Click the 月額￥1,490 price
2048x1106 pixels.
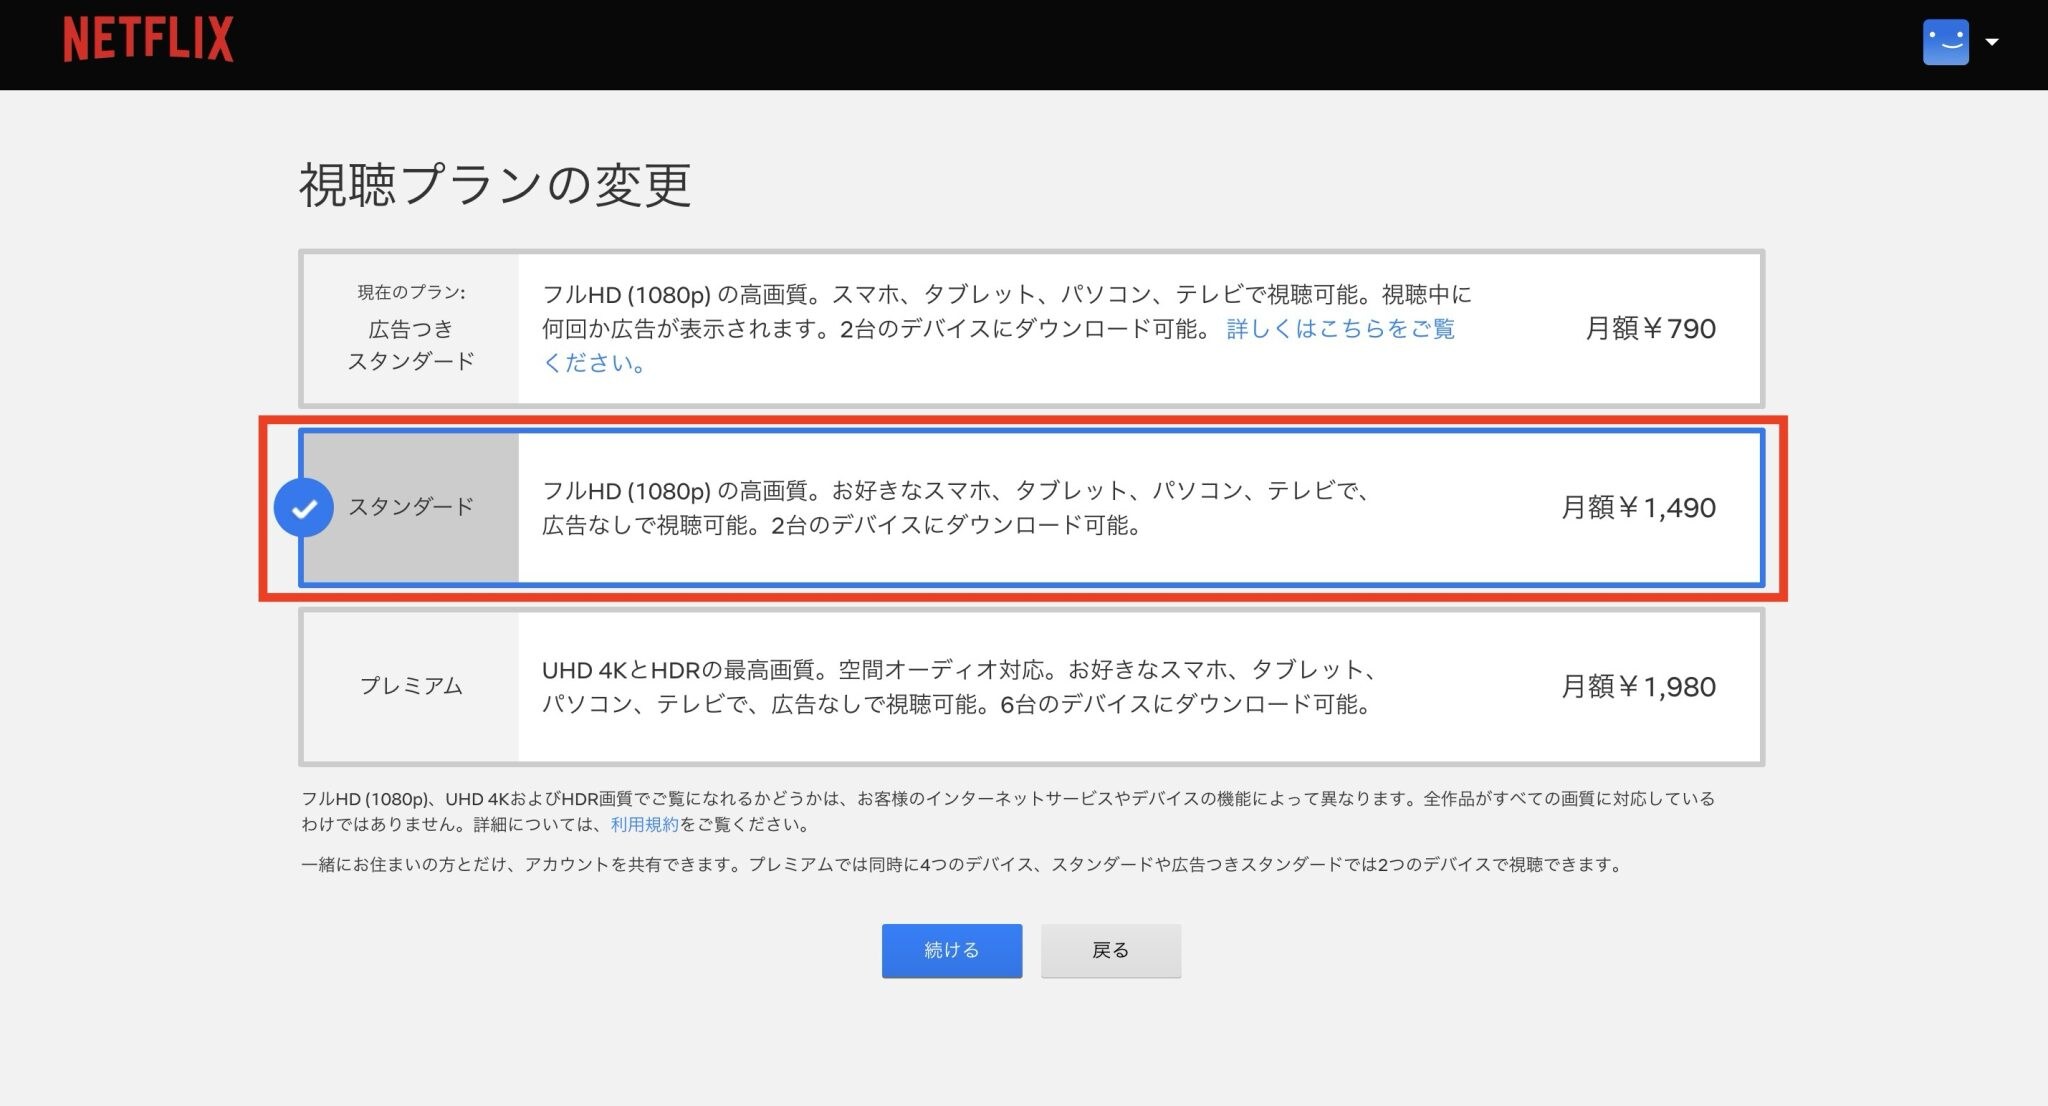[1638, 508]
